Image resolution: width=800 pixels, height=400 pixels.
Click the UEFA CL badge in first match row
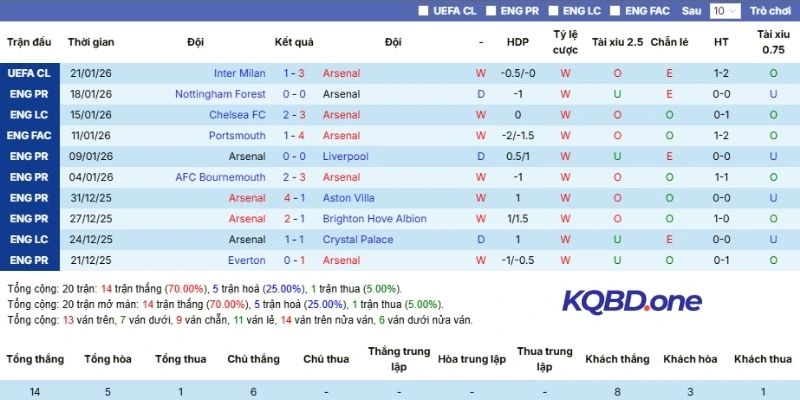28,74
